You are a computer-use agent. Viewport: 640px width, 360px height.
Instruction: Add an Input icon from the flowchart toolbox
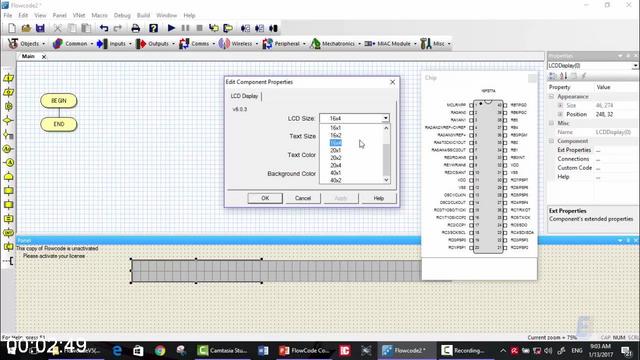click(9, 78)
